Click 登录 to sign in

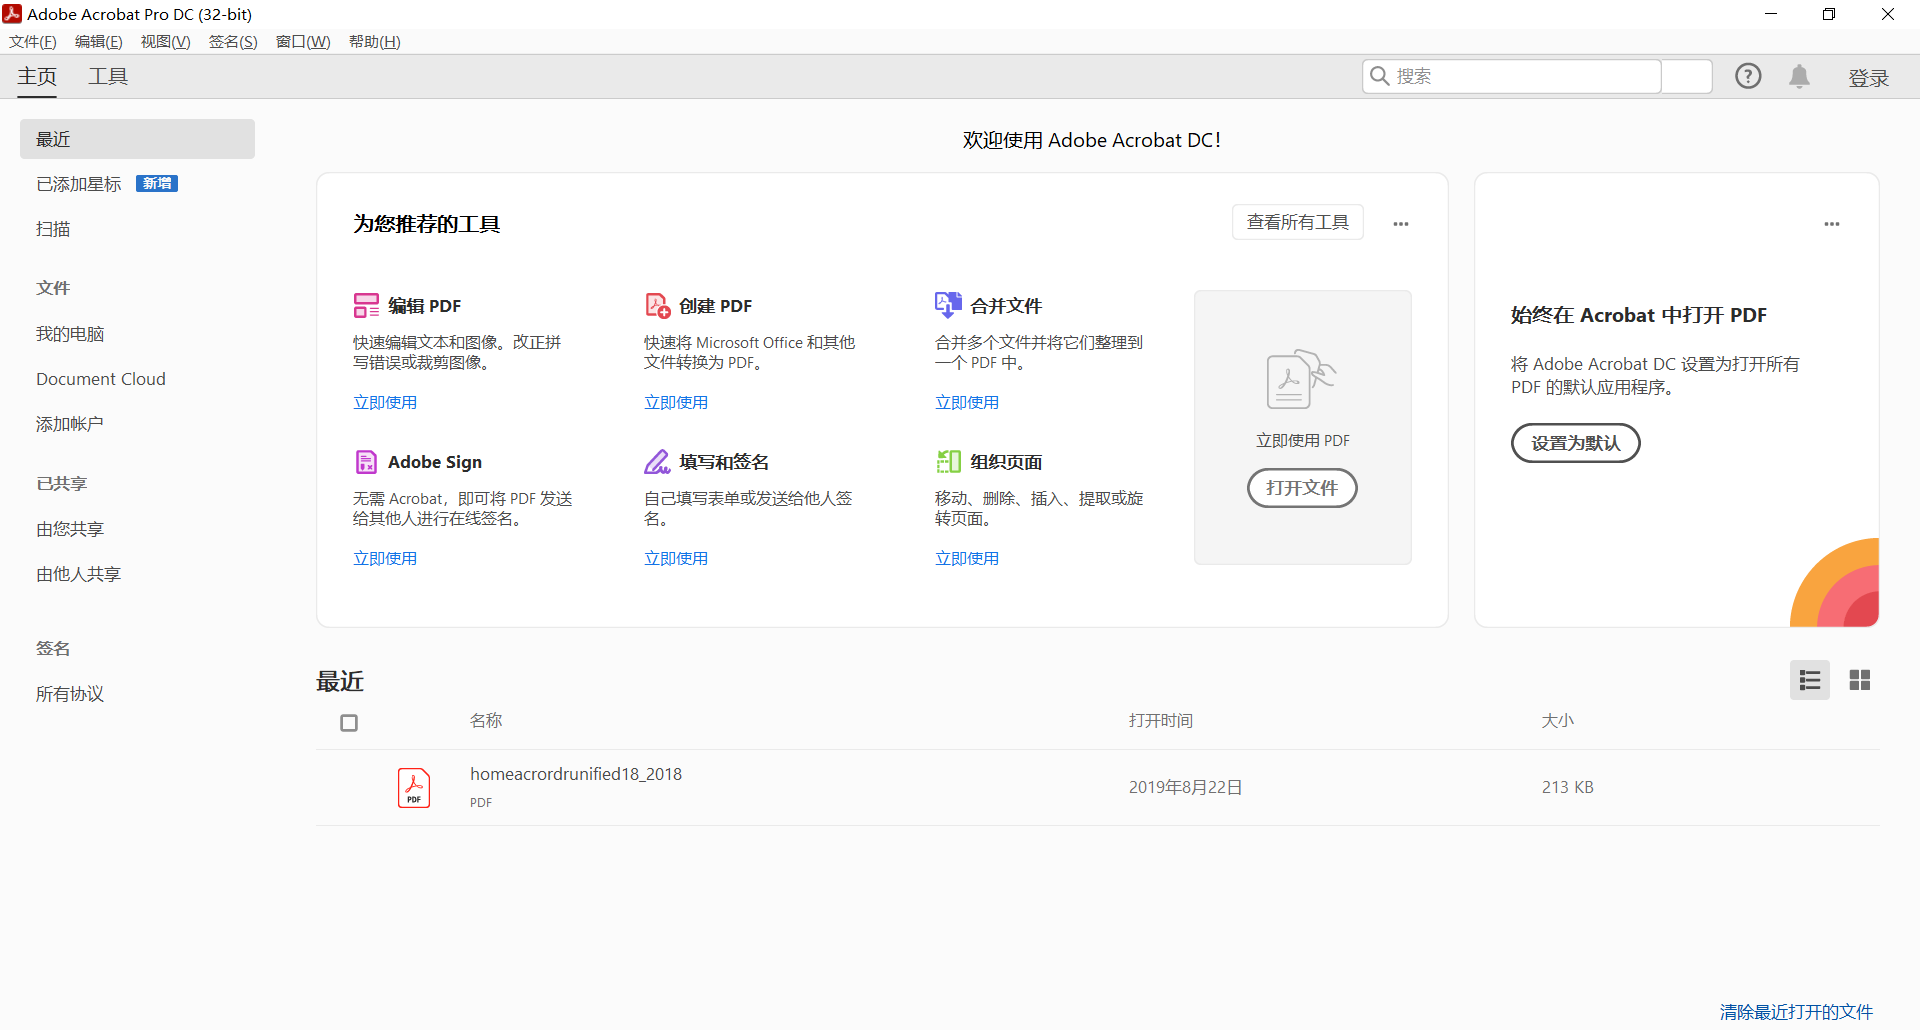pos(1868,78)
